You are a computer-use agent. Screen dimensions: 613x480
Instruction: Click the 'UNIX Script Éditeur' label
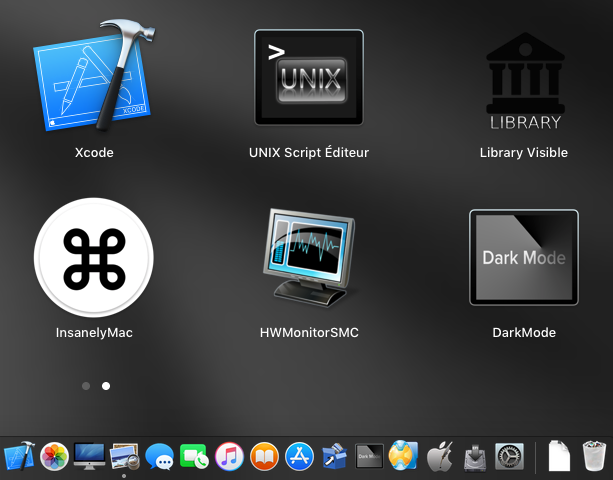[x=309, y=152]
